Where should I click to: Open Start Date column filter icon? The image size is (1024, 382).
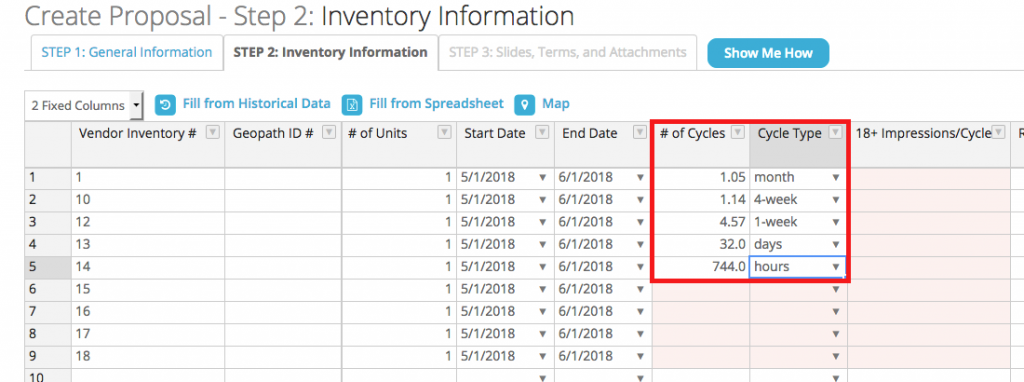point(542,133)
